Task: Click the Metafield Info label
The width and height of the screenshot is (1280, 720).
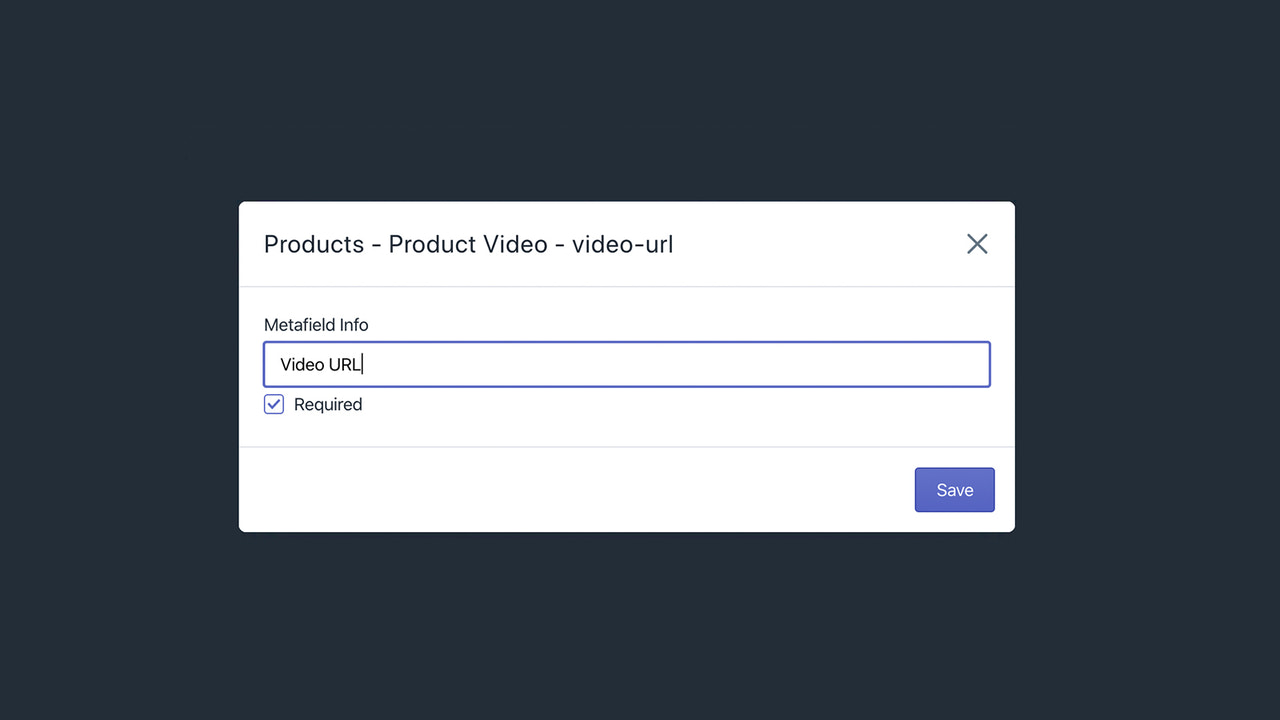Action: (x=316, y=324)
